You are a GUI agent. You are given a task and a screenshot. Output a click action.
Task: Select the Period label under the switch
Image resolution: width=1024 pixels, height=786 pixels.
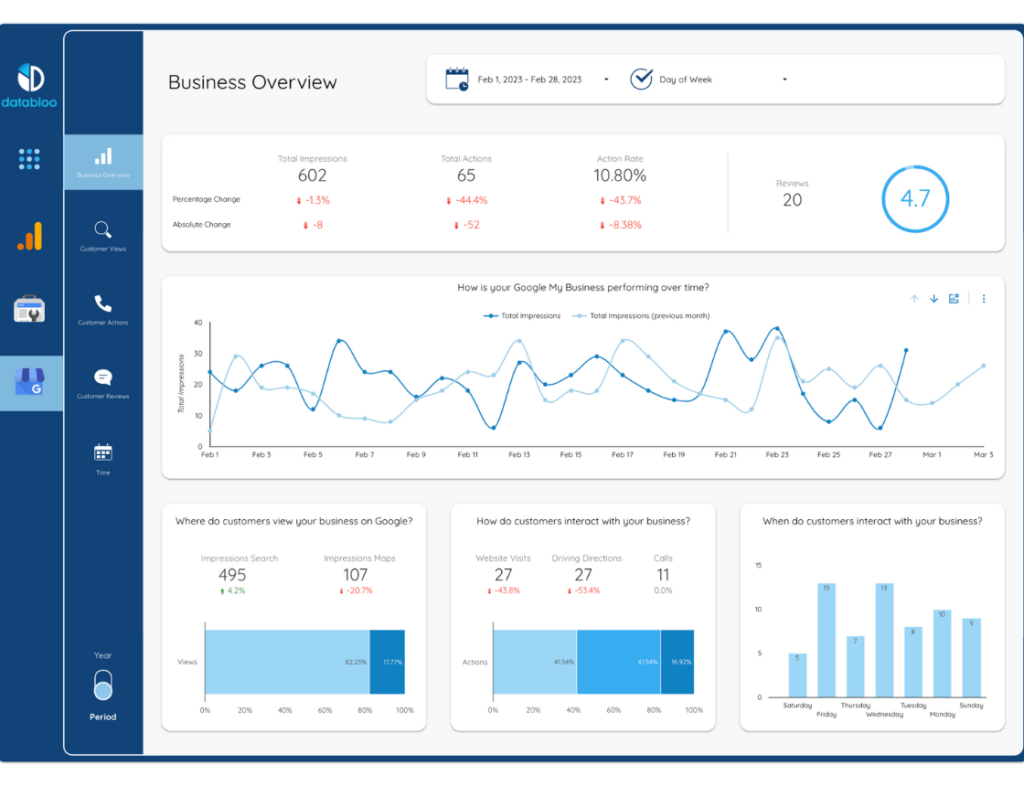click(103, 717)
